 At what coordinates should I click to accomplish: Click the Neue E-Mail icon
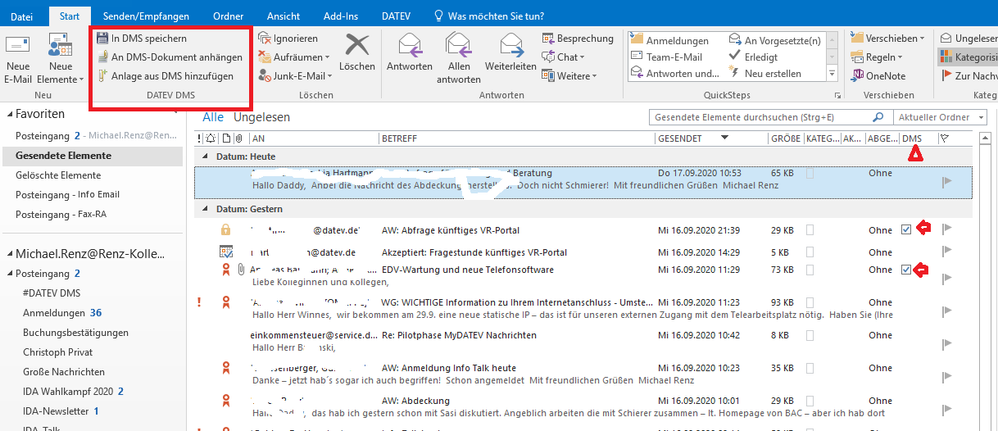[x=17, y=45]
